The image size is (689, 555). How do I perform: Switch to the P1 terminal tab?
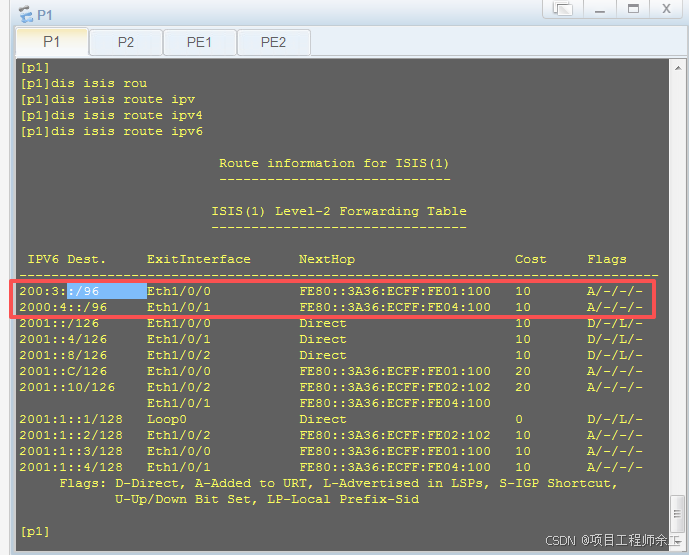pos(52,42)
